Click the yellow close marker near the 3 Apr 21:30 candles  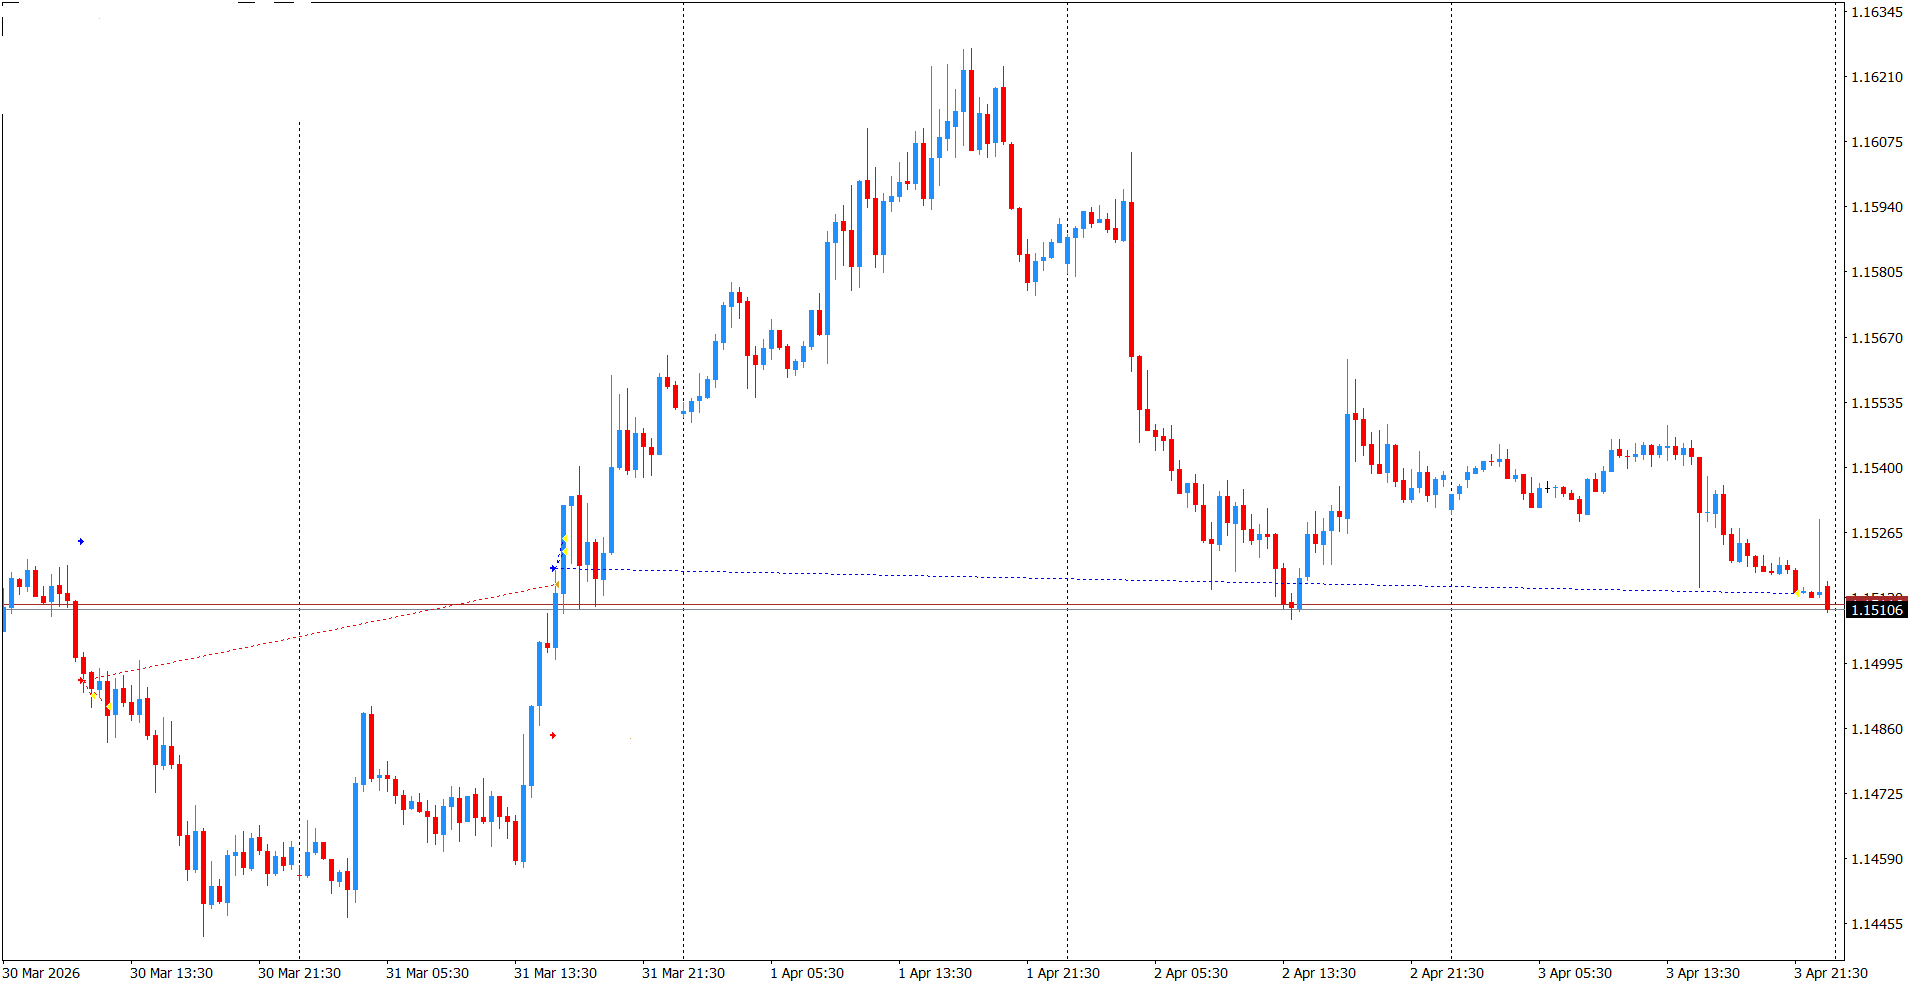(x=1797, y=594)
